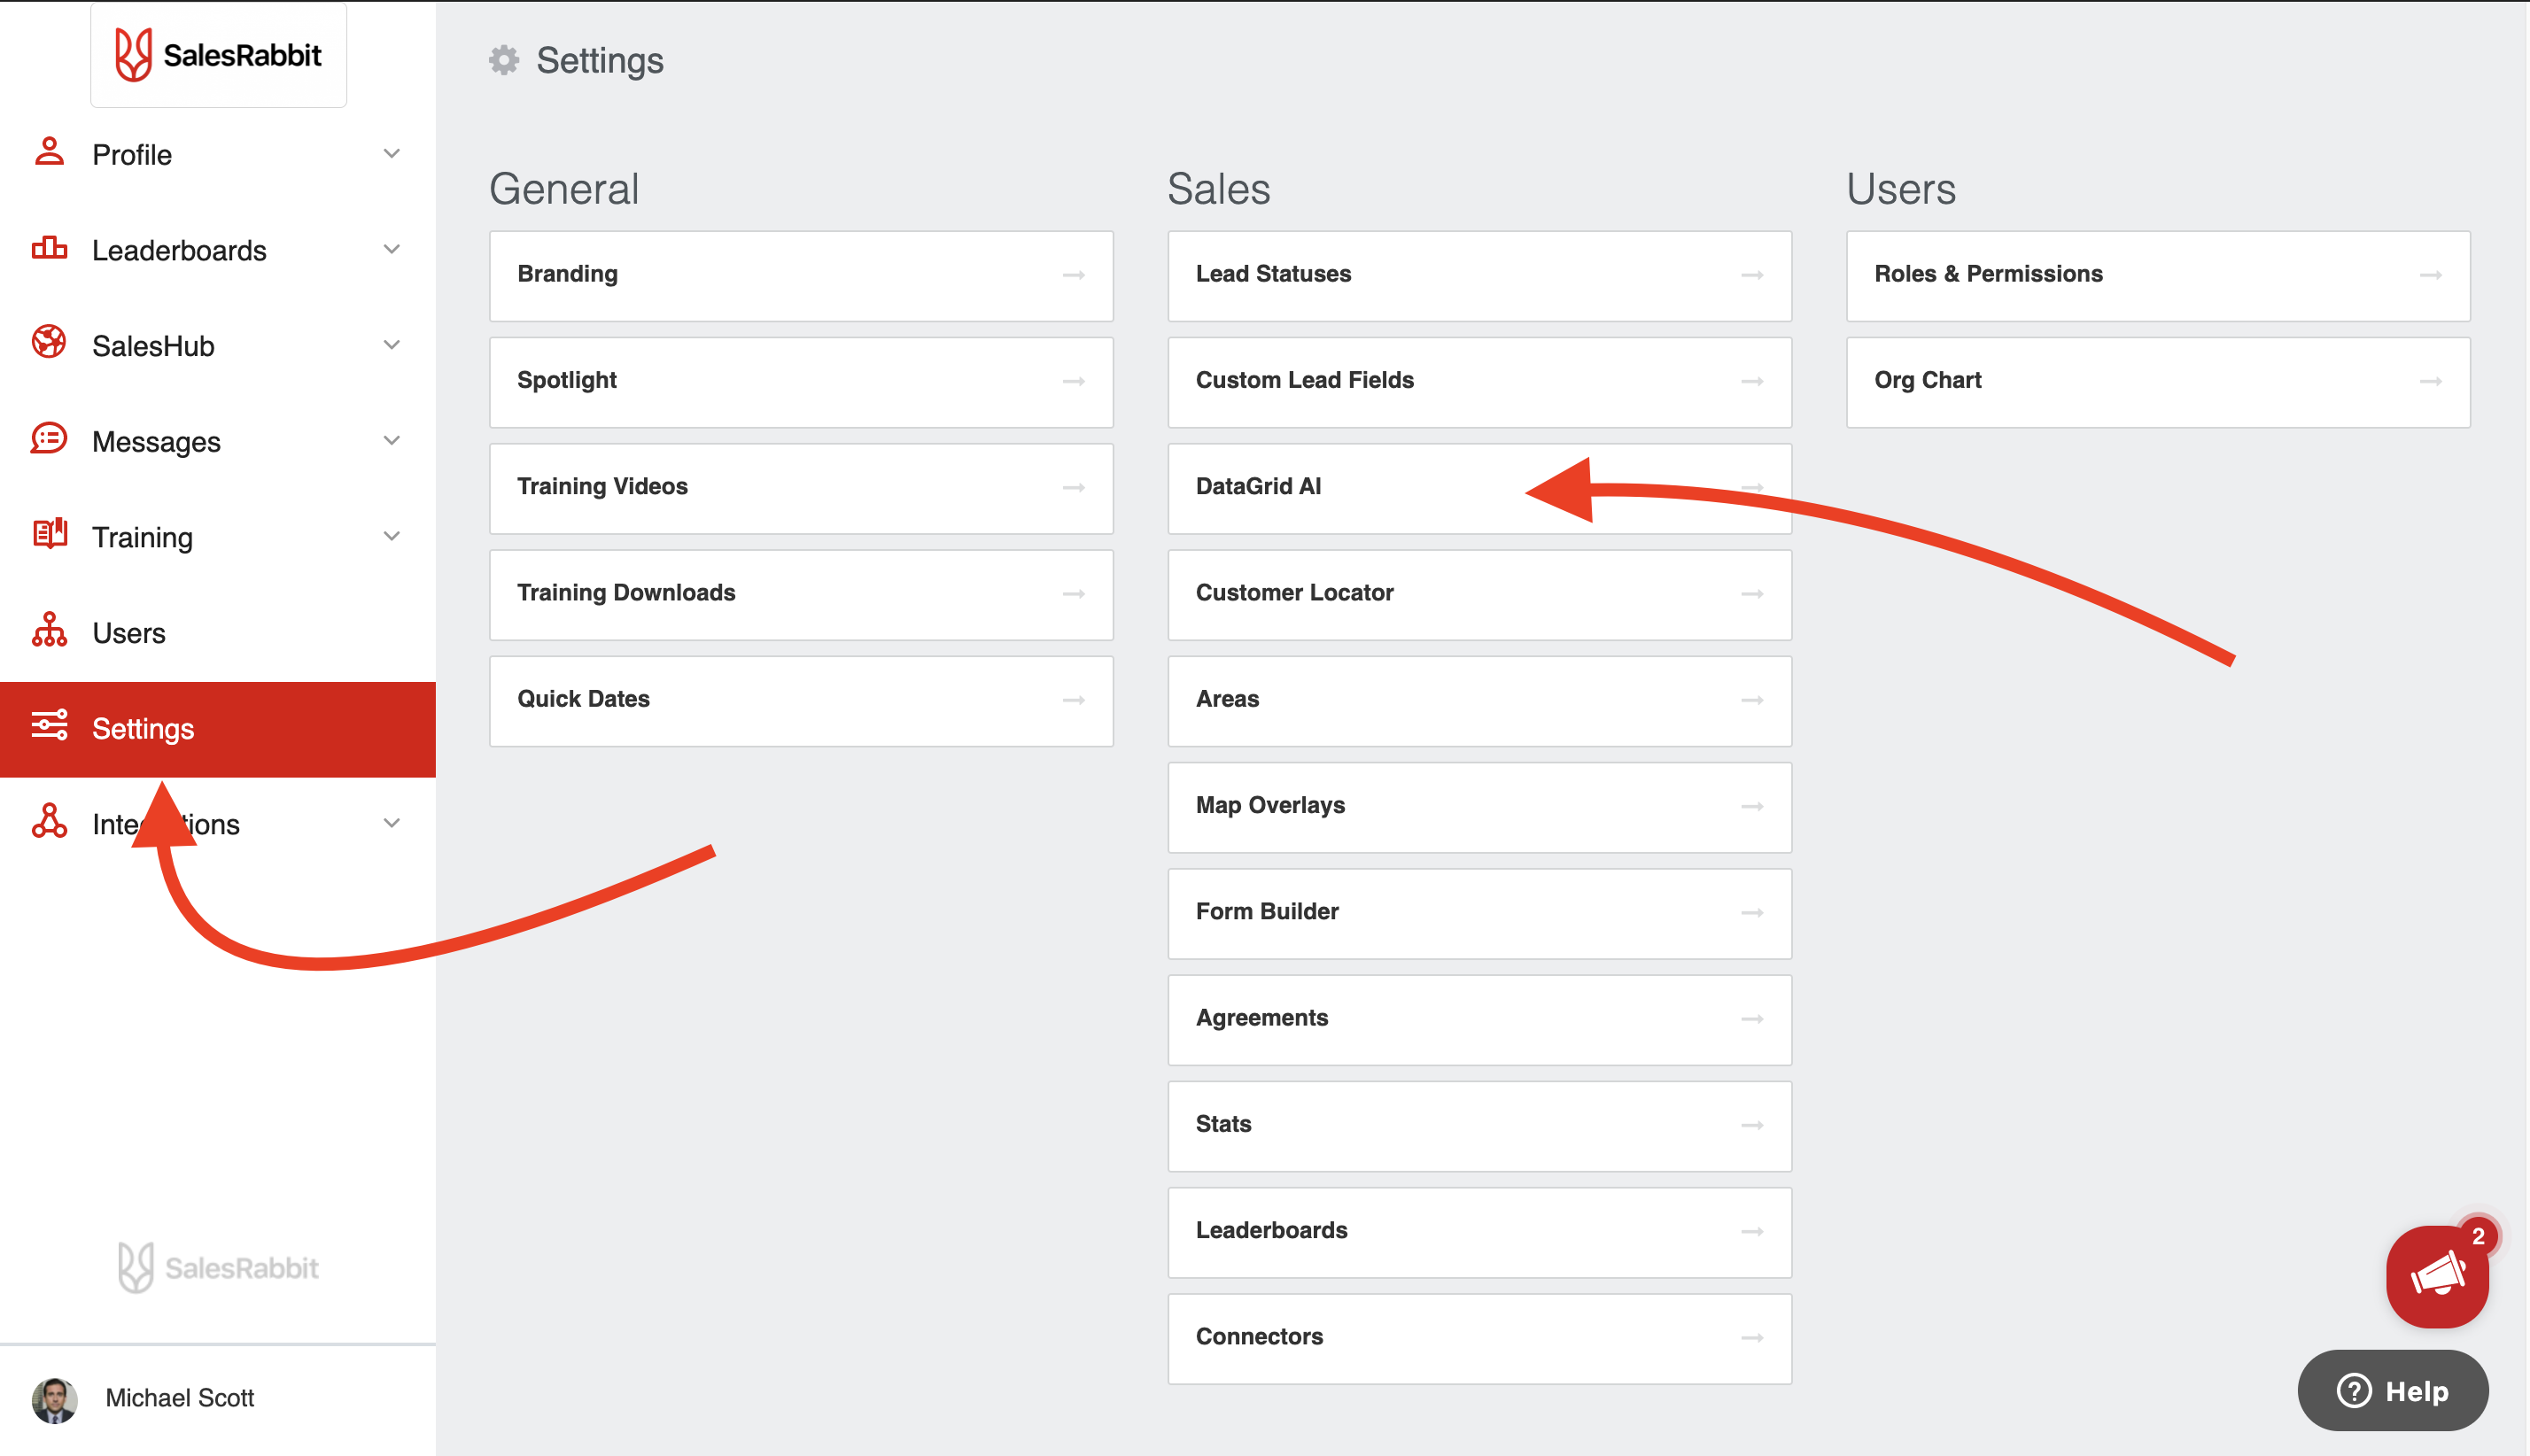This screenshot has width=2530, height=1456.
Task: Click the arrow on Org Chart card
Action: pos(2431,381)
